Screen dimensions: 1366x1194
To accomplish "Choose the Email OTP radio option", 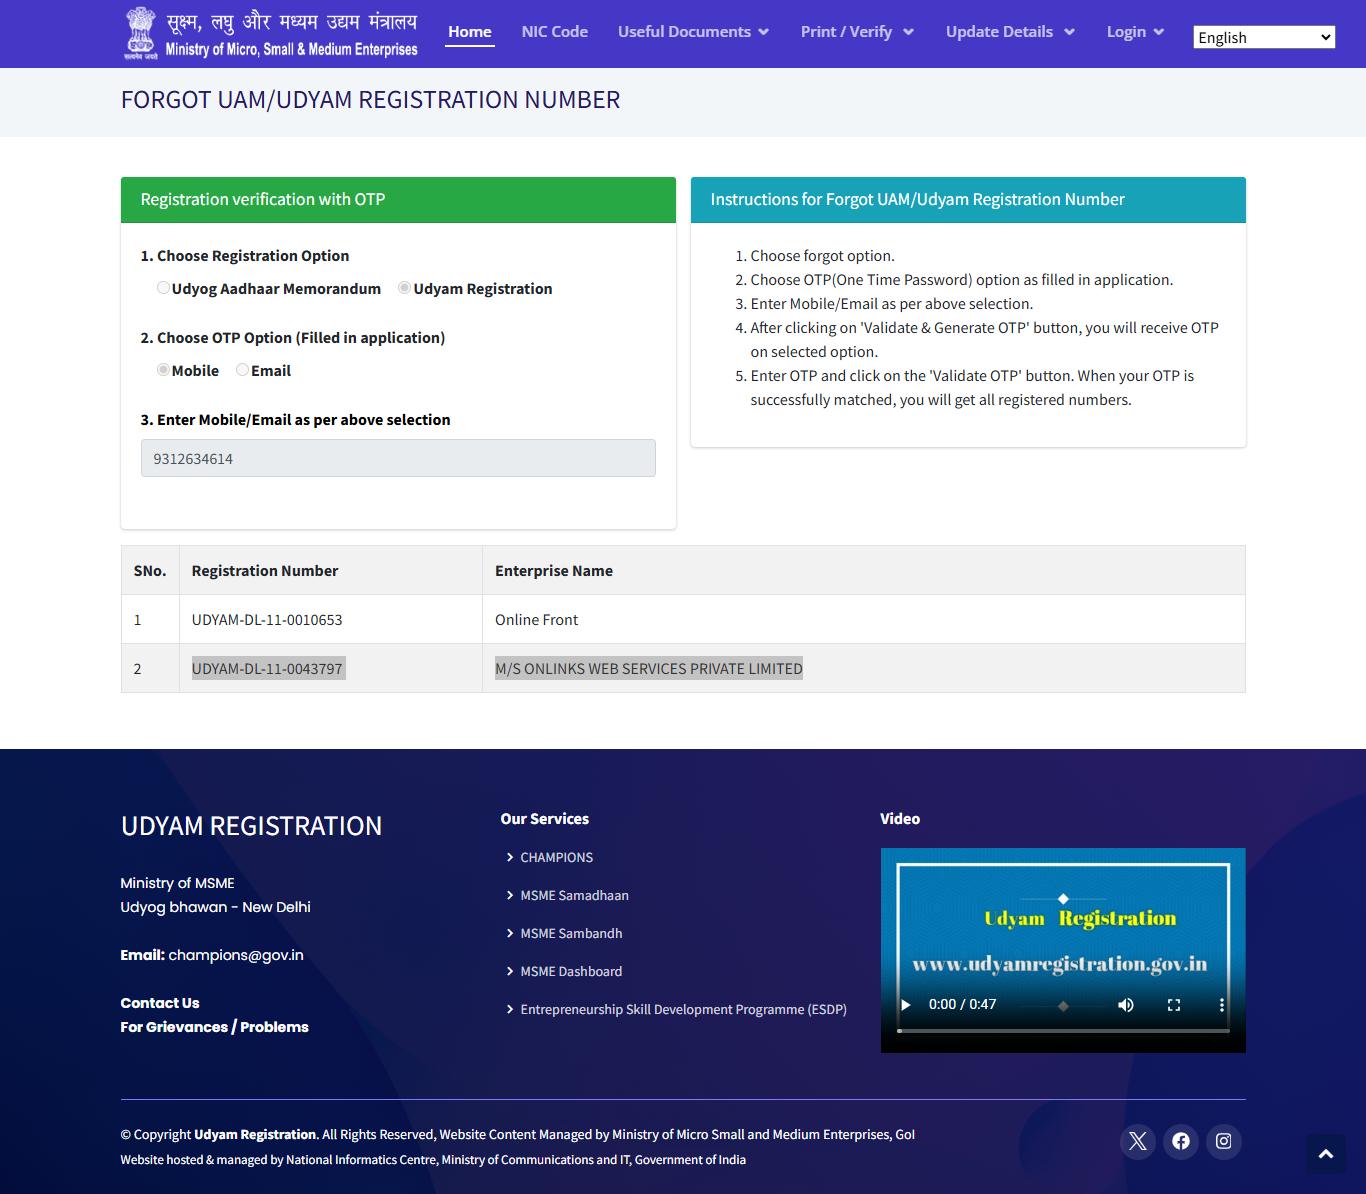I will coord(242,370).
